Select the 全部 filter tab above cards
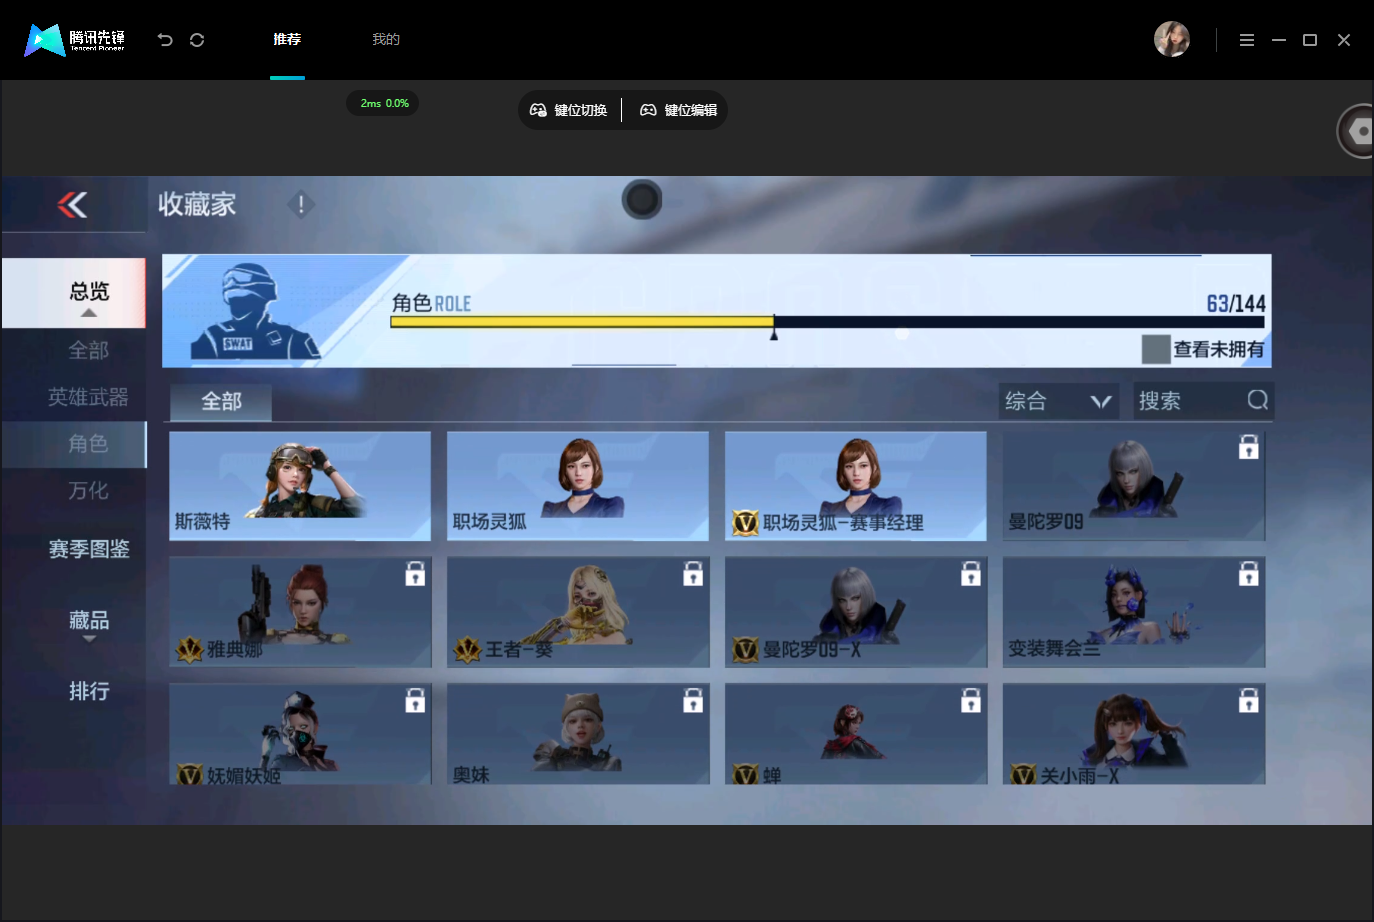The height and width of the screenshot is (922, 1374). pos(221,402)
